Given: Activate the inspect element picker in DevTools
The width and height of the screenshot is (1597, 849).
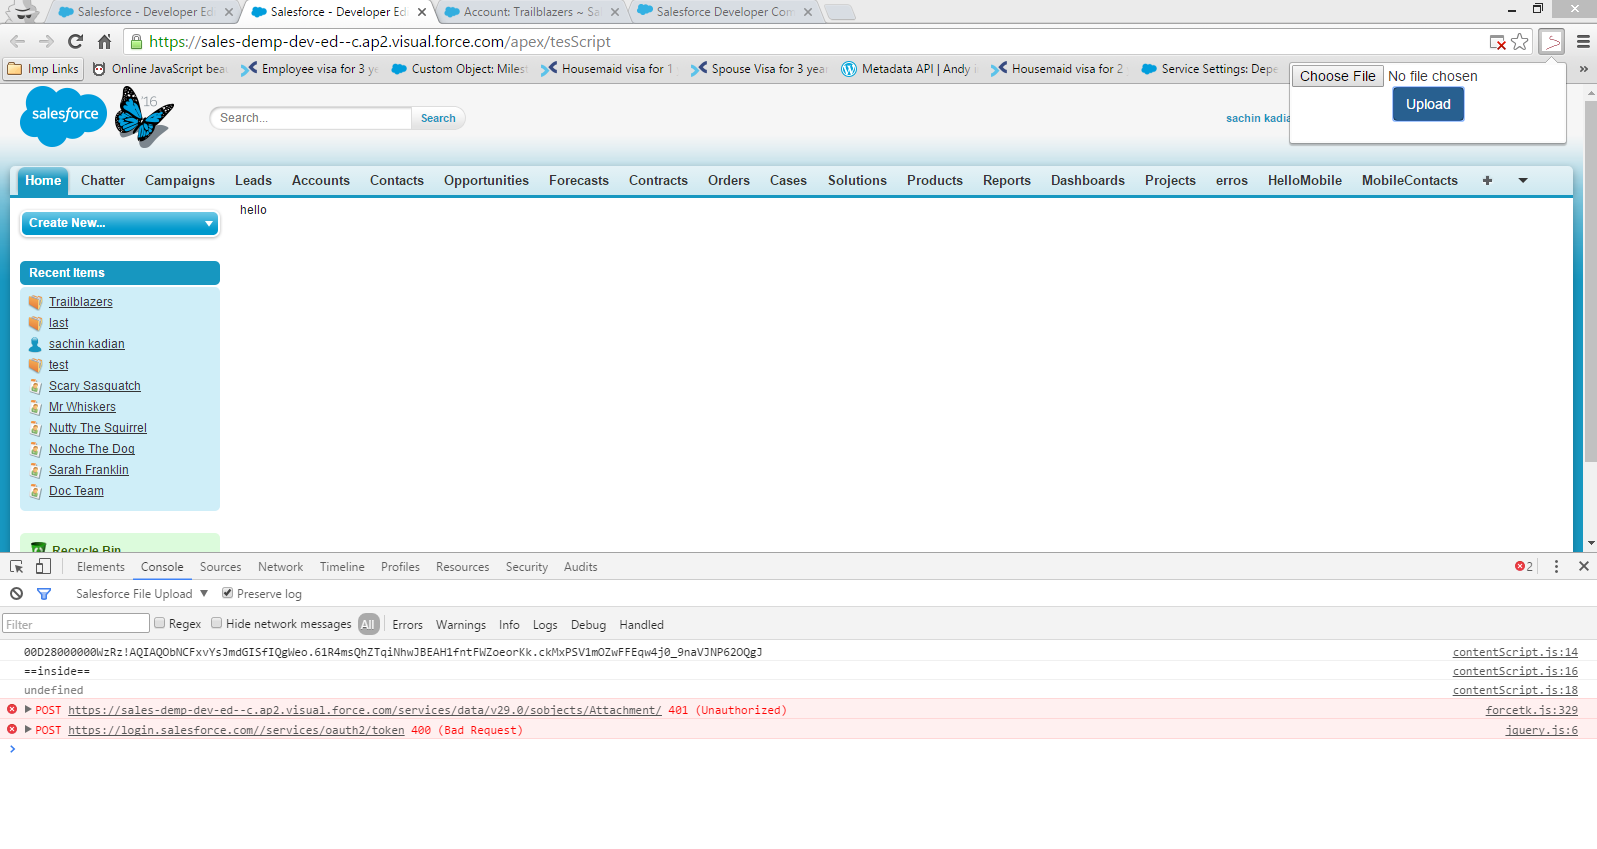Looking at the screenshot, I should tap(17, 567).
